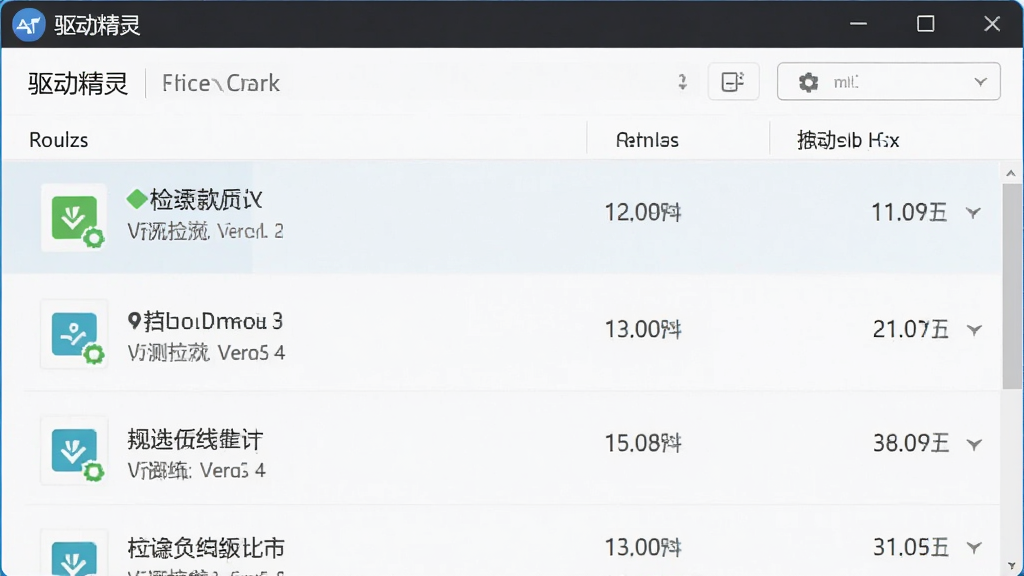
Task: Click the 31.05 value in the last row
Action: tap(911, 547)
